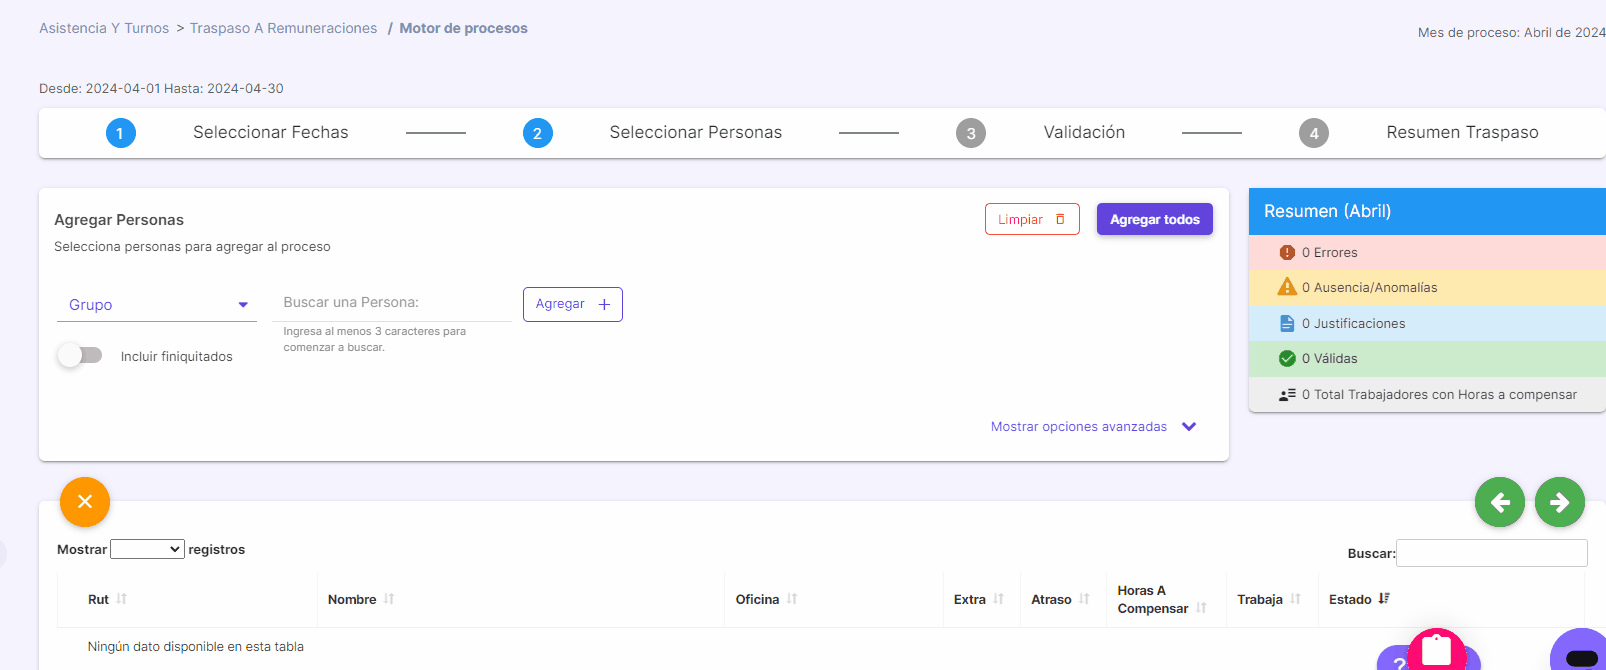The image size is (1606, 670).
Task: Toggle Incluir finiquitados switch
Action: (x=80, y=355)
